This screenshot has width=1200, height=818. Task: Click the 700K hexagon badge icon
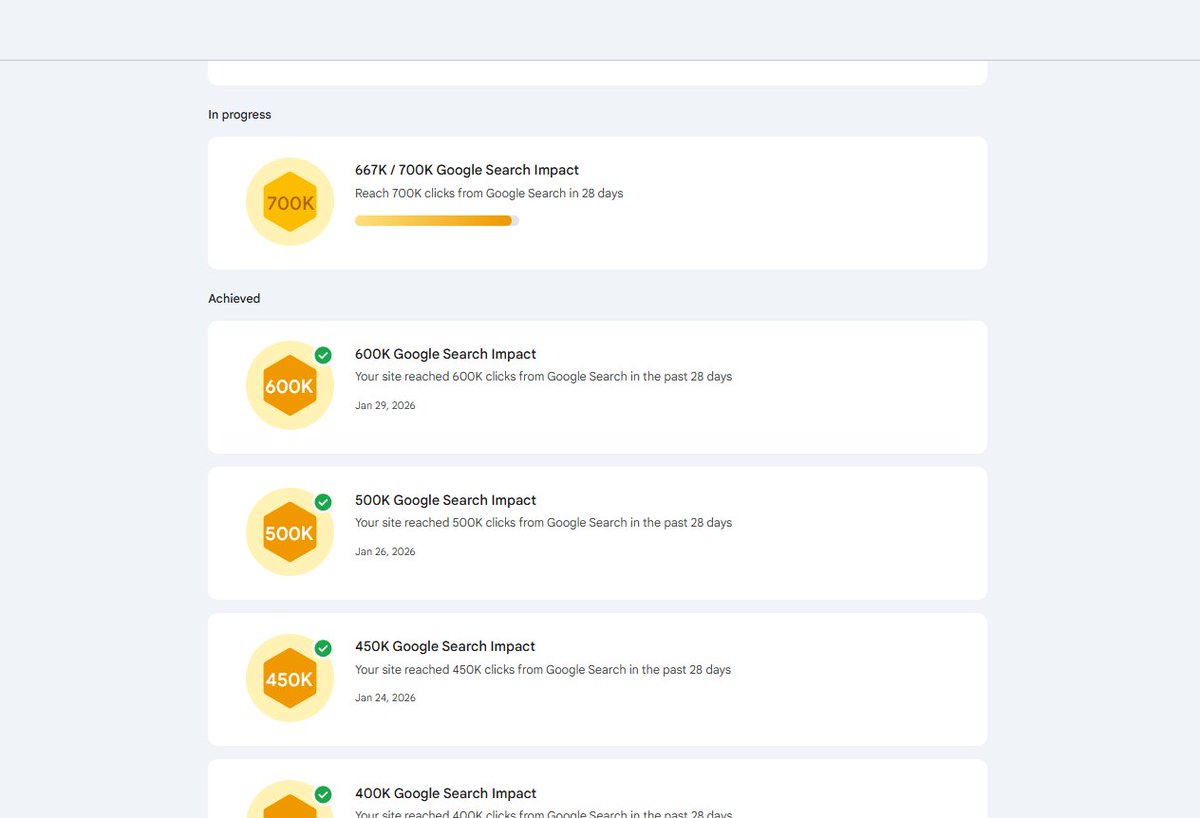290,202
